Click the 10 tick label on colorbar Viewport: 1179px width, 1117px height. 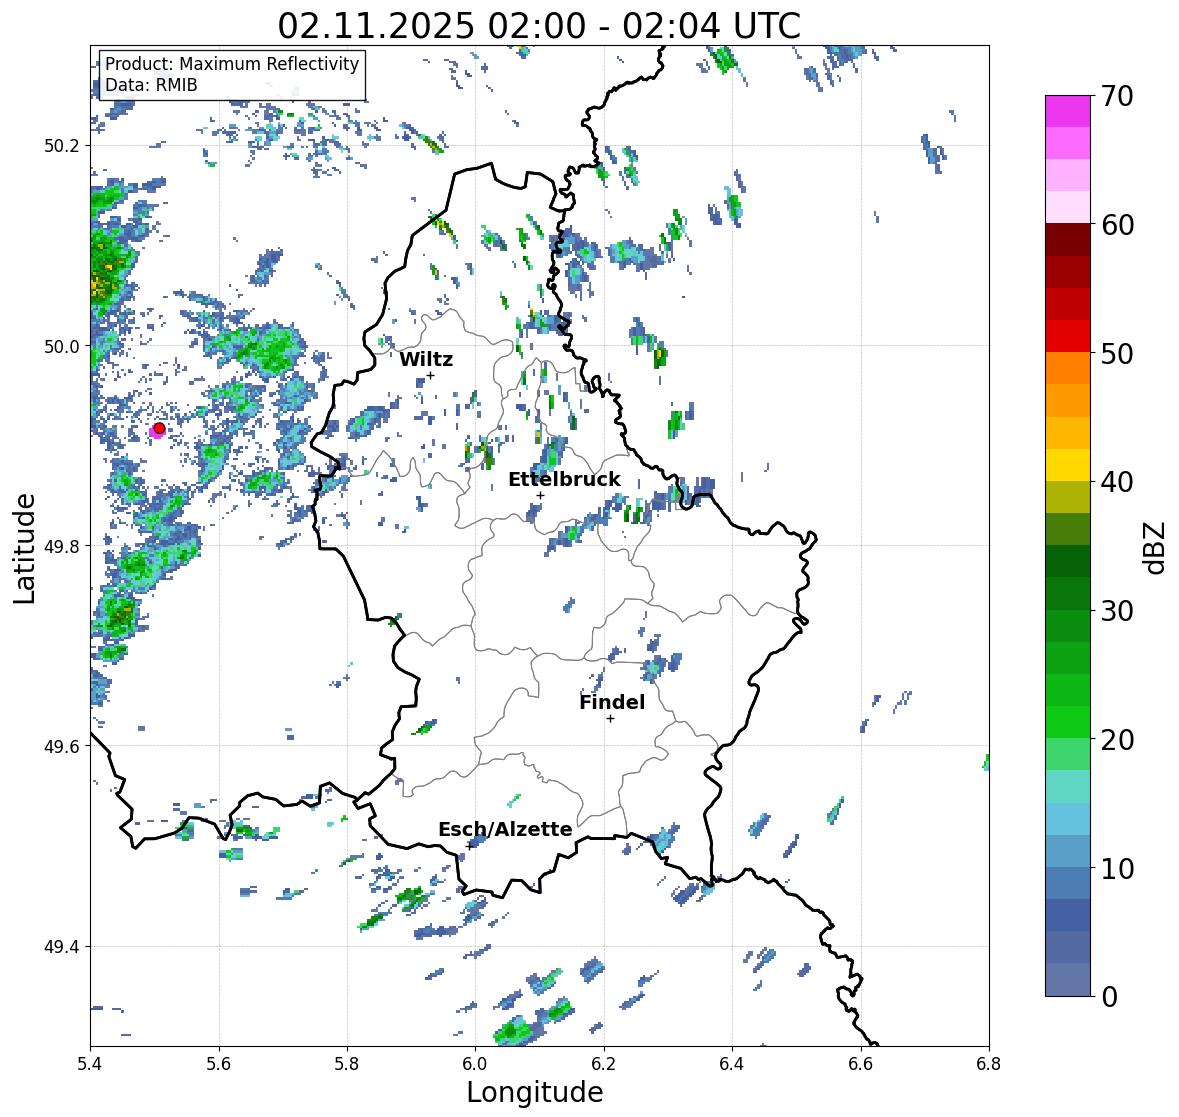[x=1117, y=868]
